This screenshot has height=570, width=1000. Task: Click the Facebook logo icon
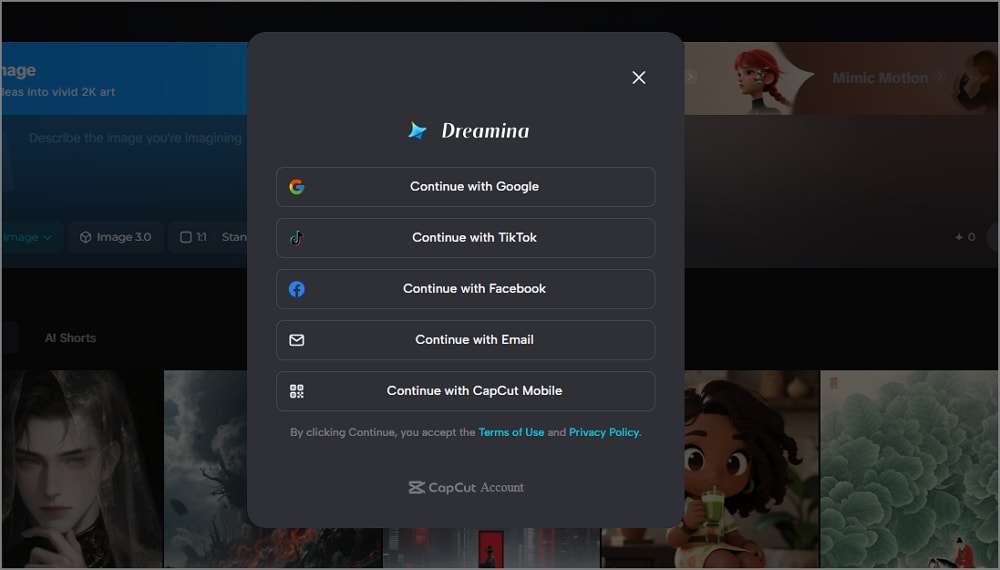click(297, 289)
